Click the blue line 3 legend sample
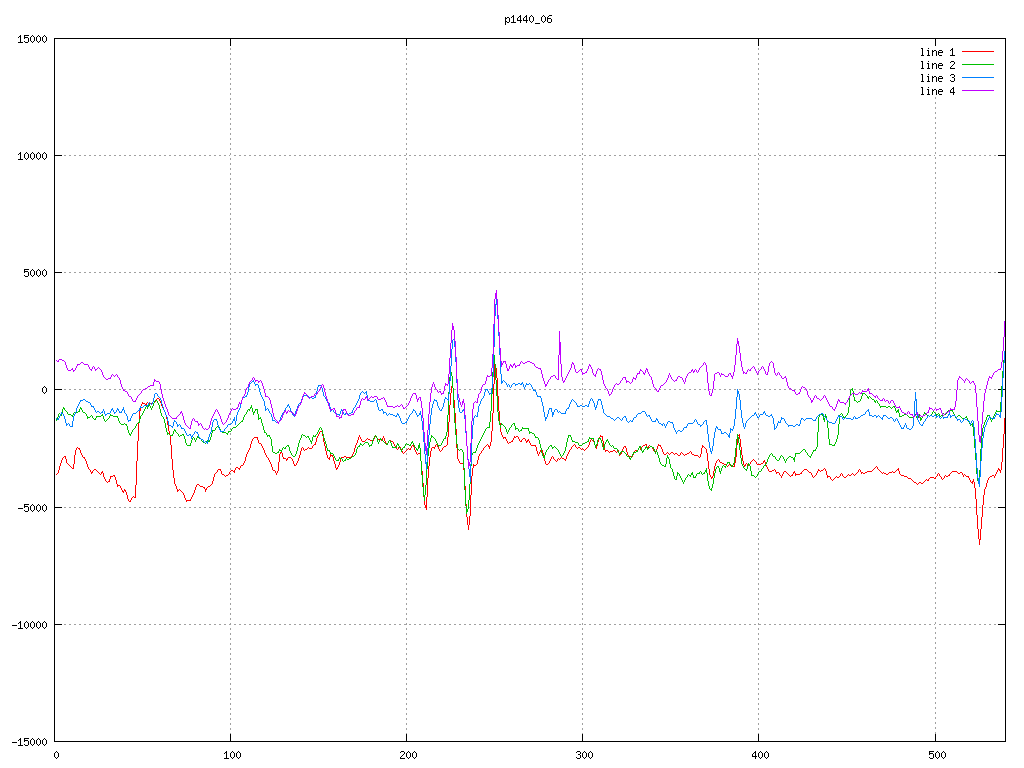The image size is (1024, 768). coord(978,78)
